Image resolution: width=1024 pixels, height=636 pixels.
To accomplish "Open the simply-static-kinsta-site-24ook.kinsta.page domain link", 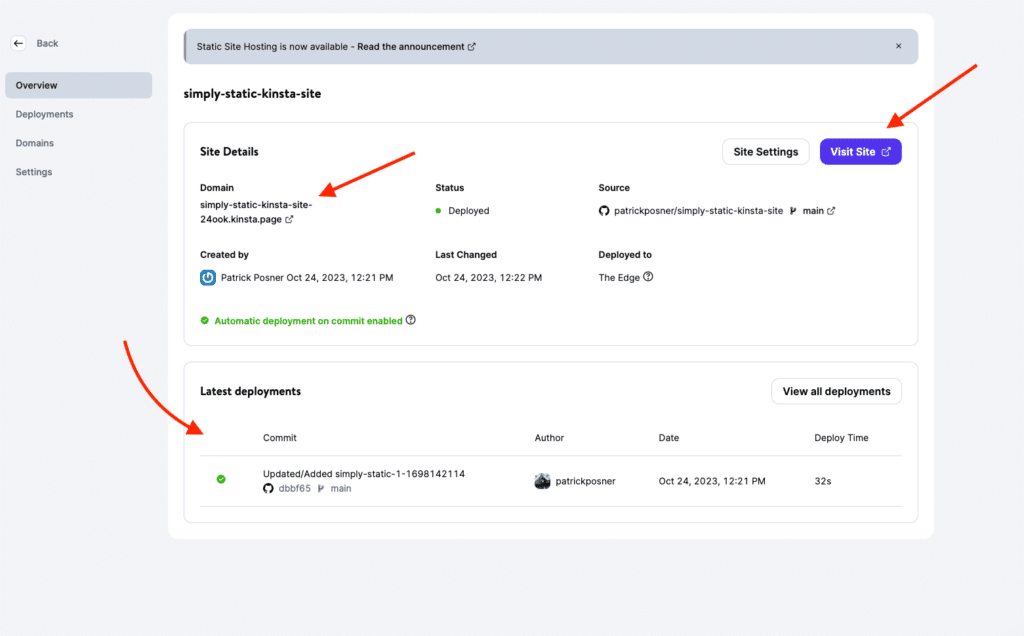I will [x=256, y=212].
